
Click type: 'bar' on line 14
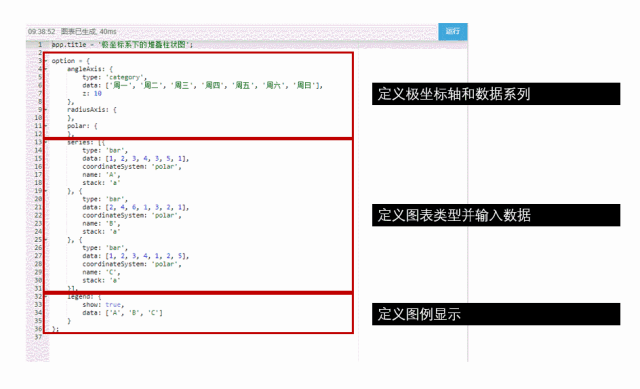105,151
